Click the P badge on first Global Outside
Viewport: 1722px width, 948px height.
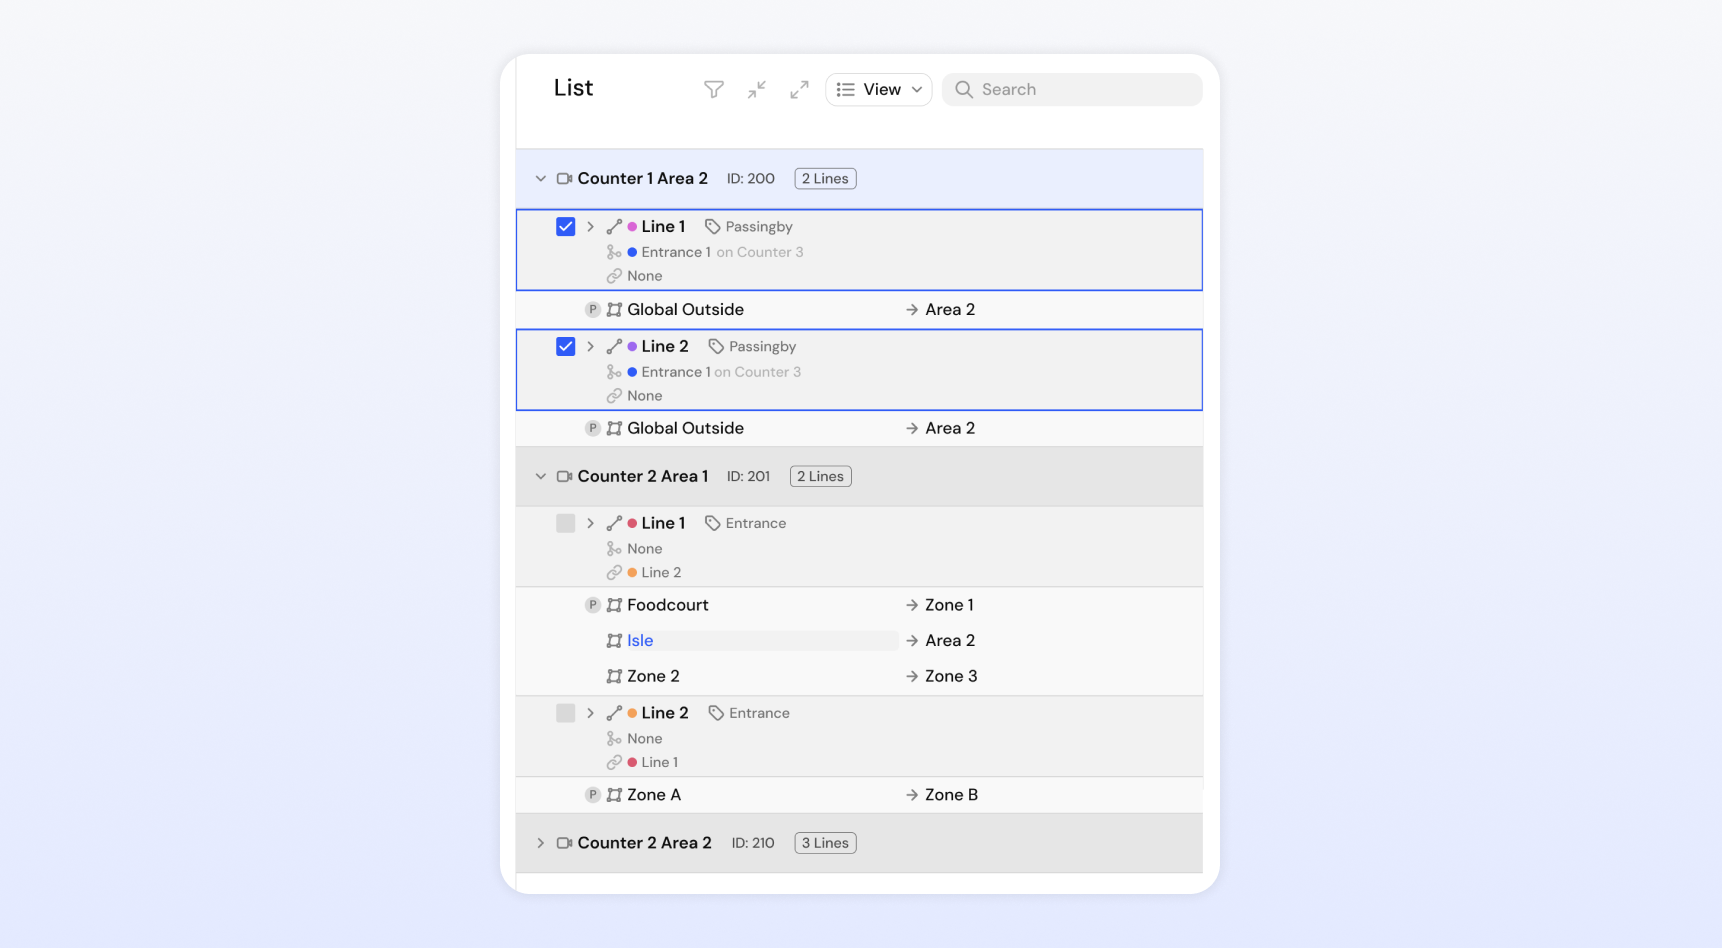click(x=593, y=310)
